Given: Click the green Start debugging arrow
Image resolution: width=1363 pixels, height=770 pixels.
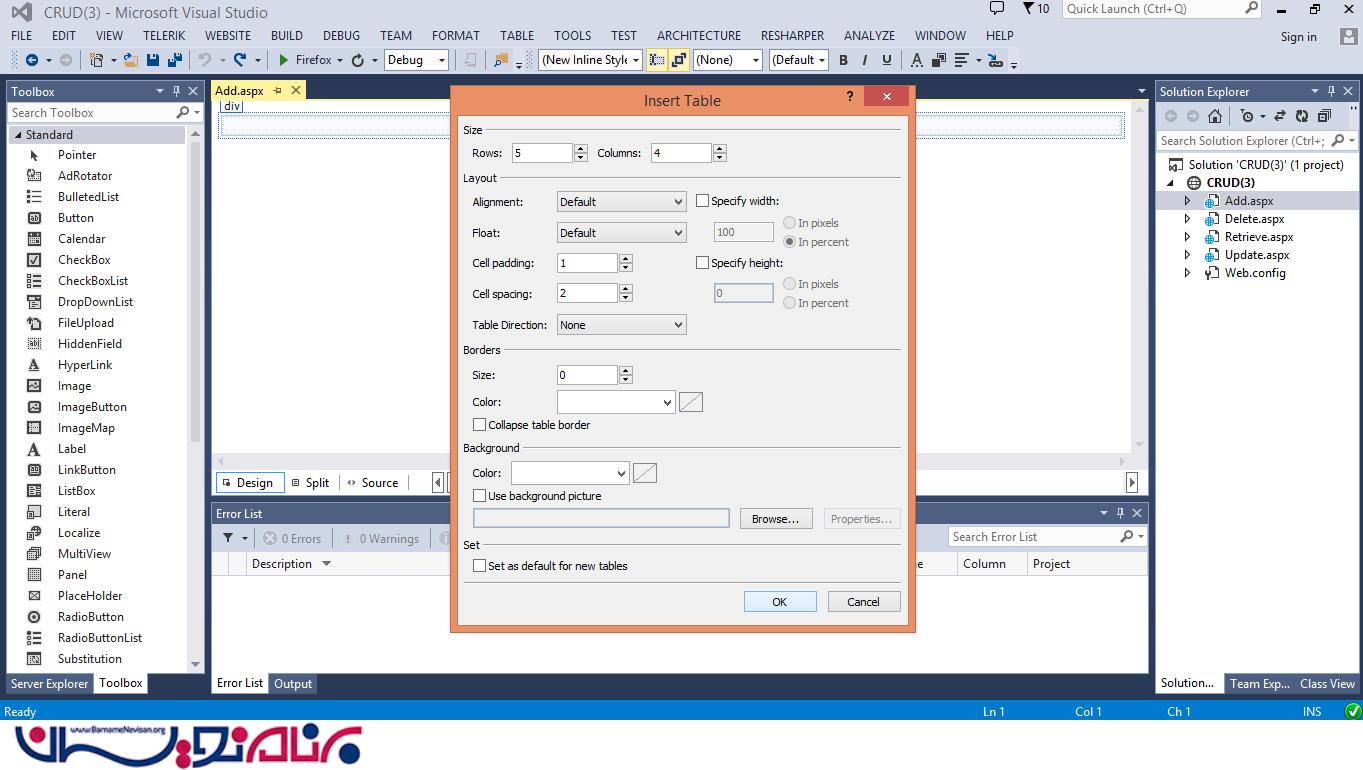Looking at the screenshot, I should pyautogui.click(x=284, y=60).
